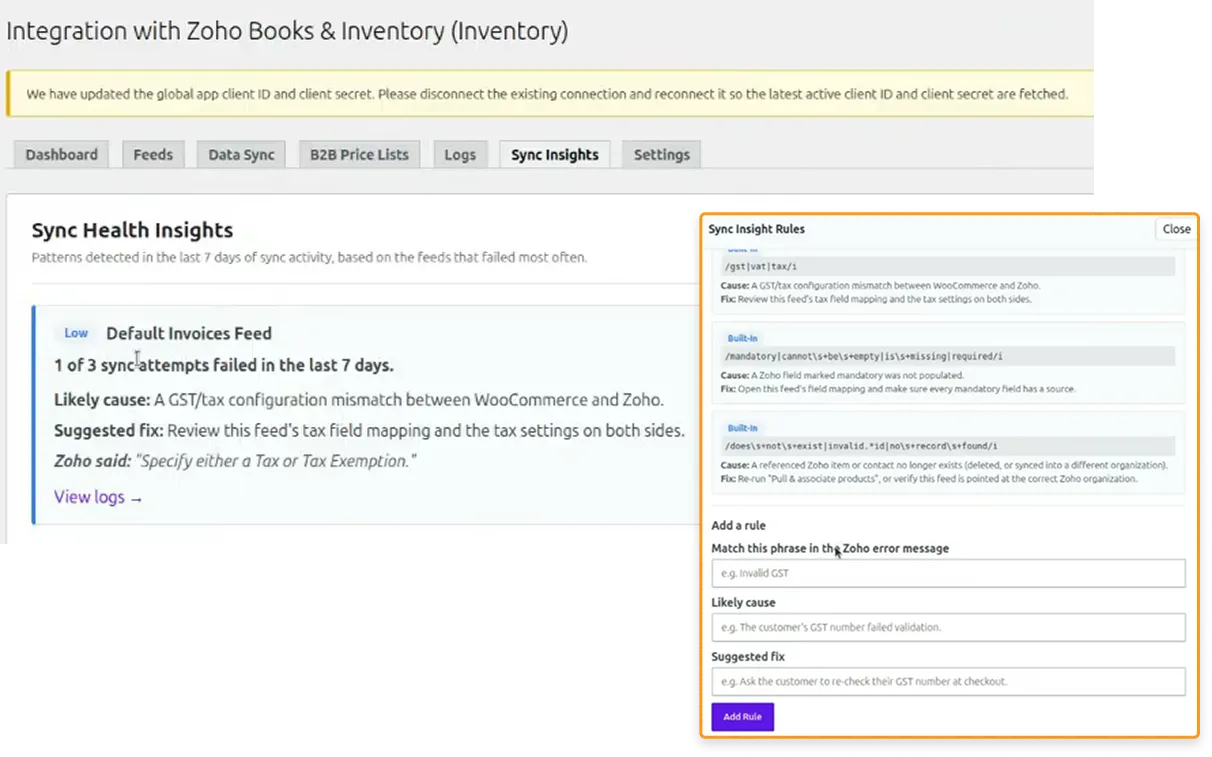Click the Sync Health Insights heading

click(132, 230)
